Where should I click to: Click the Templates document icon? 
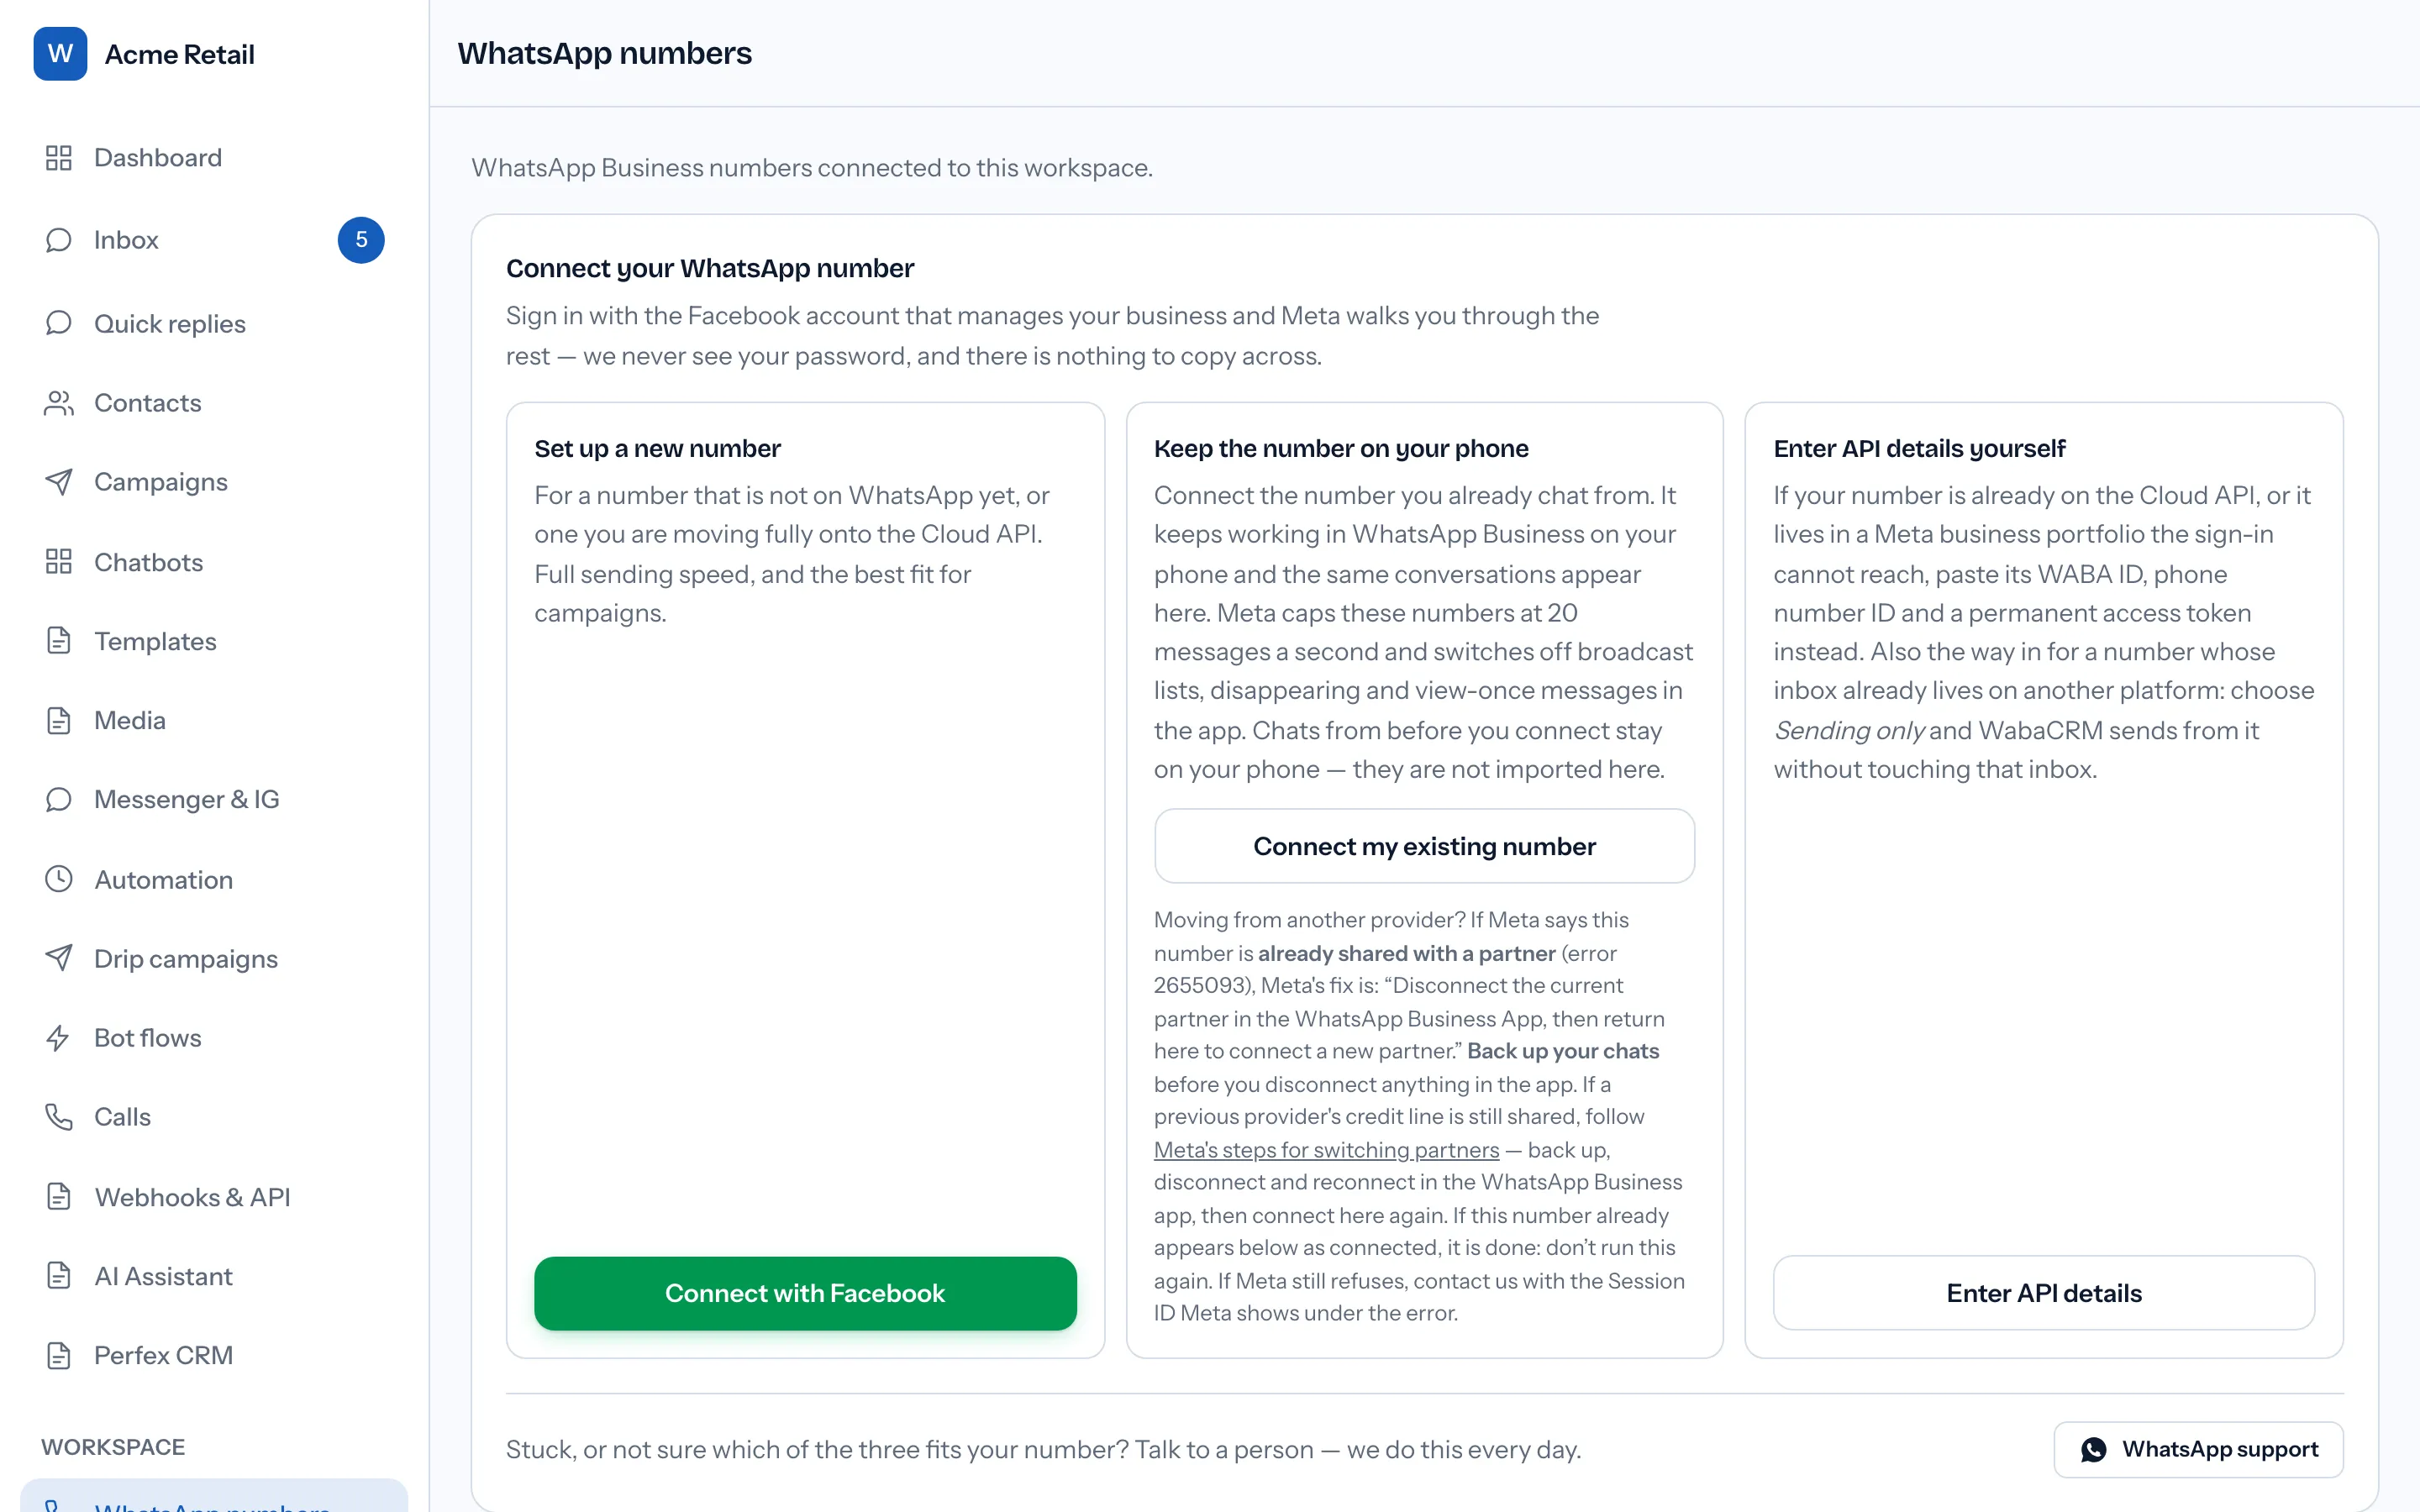(59, 641)
